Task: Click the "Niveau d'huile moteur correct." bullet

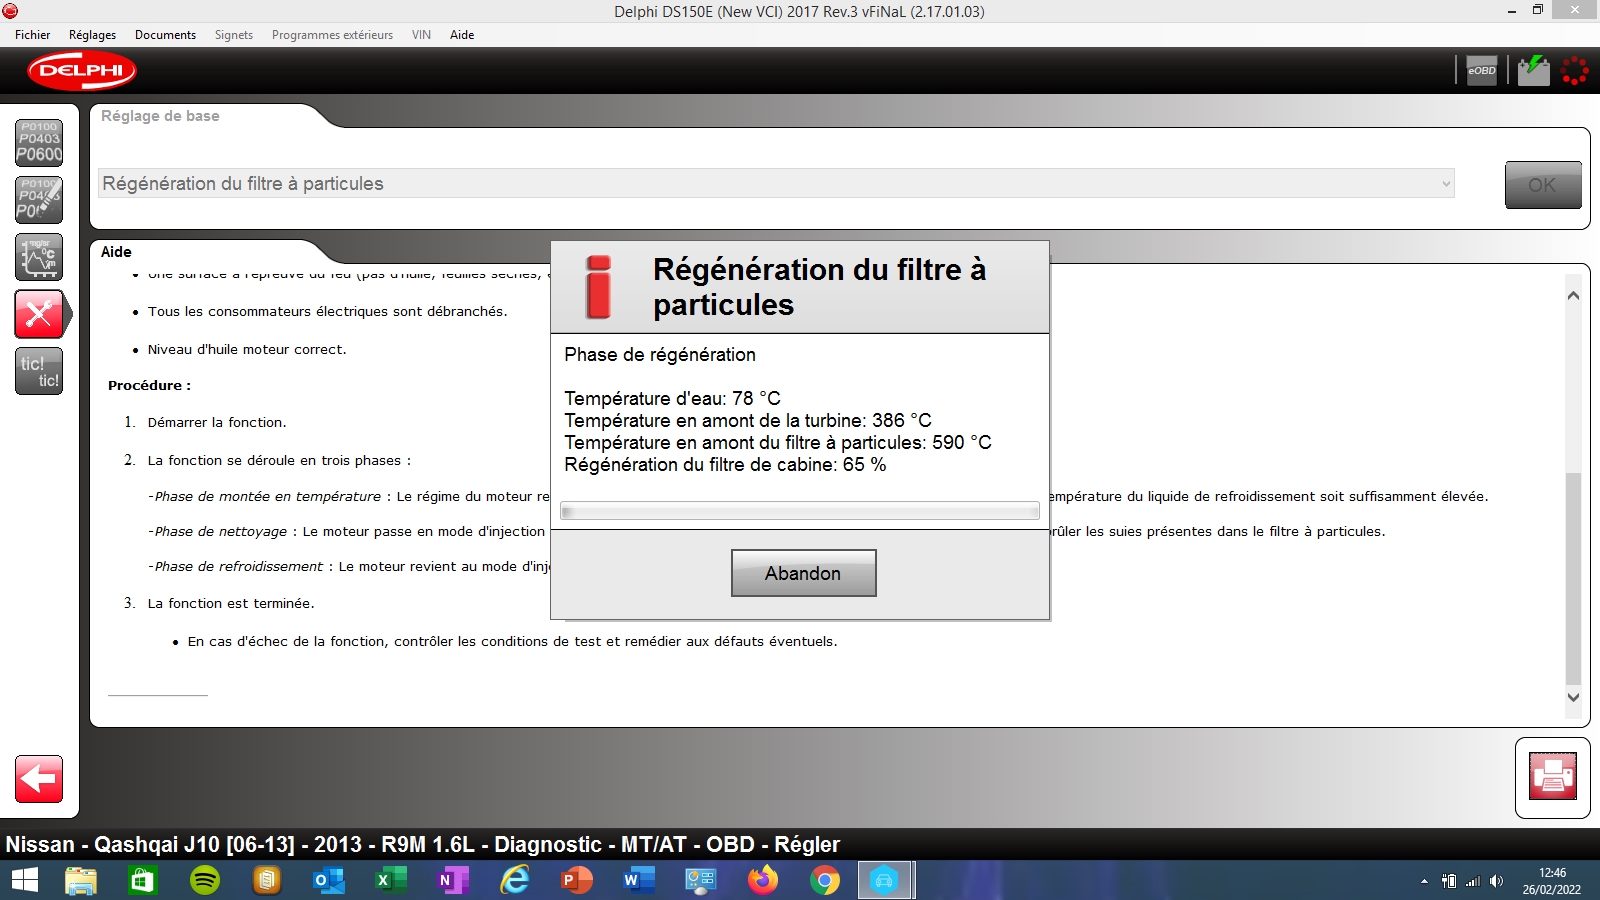Action: click(247, 349)
